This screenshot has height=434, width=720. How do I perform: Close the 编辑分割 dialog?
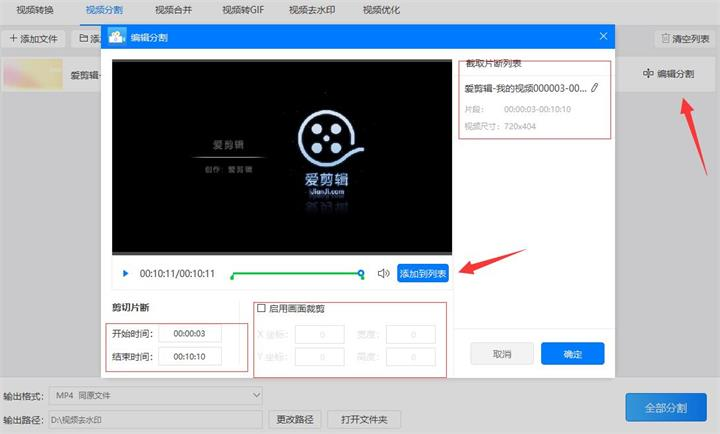point(603,36)
